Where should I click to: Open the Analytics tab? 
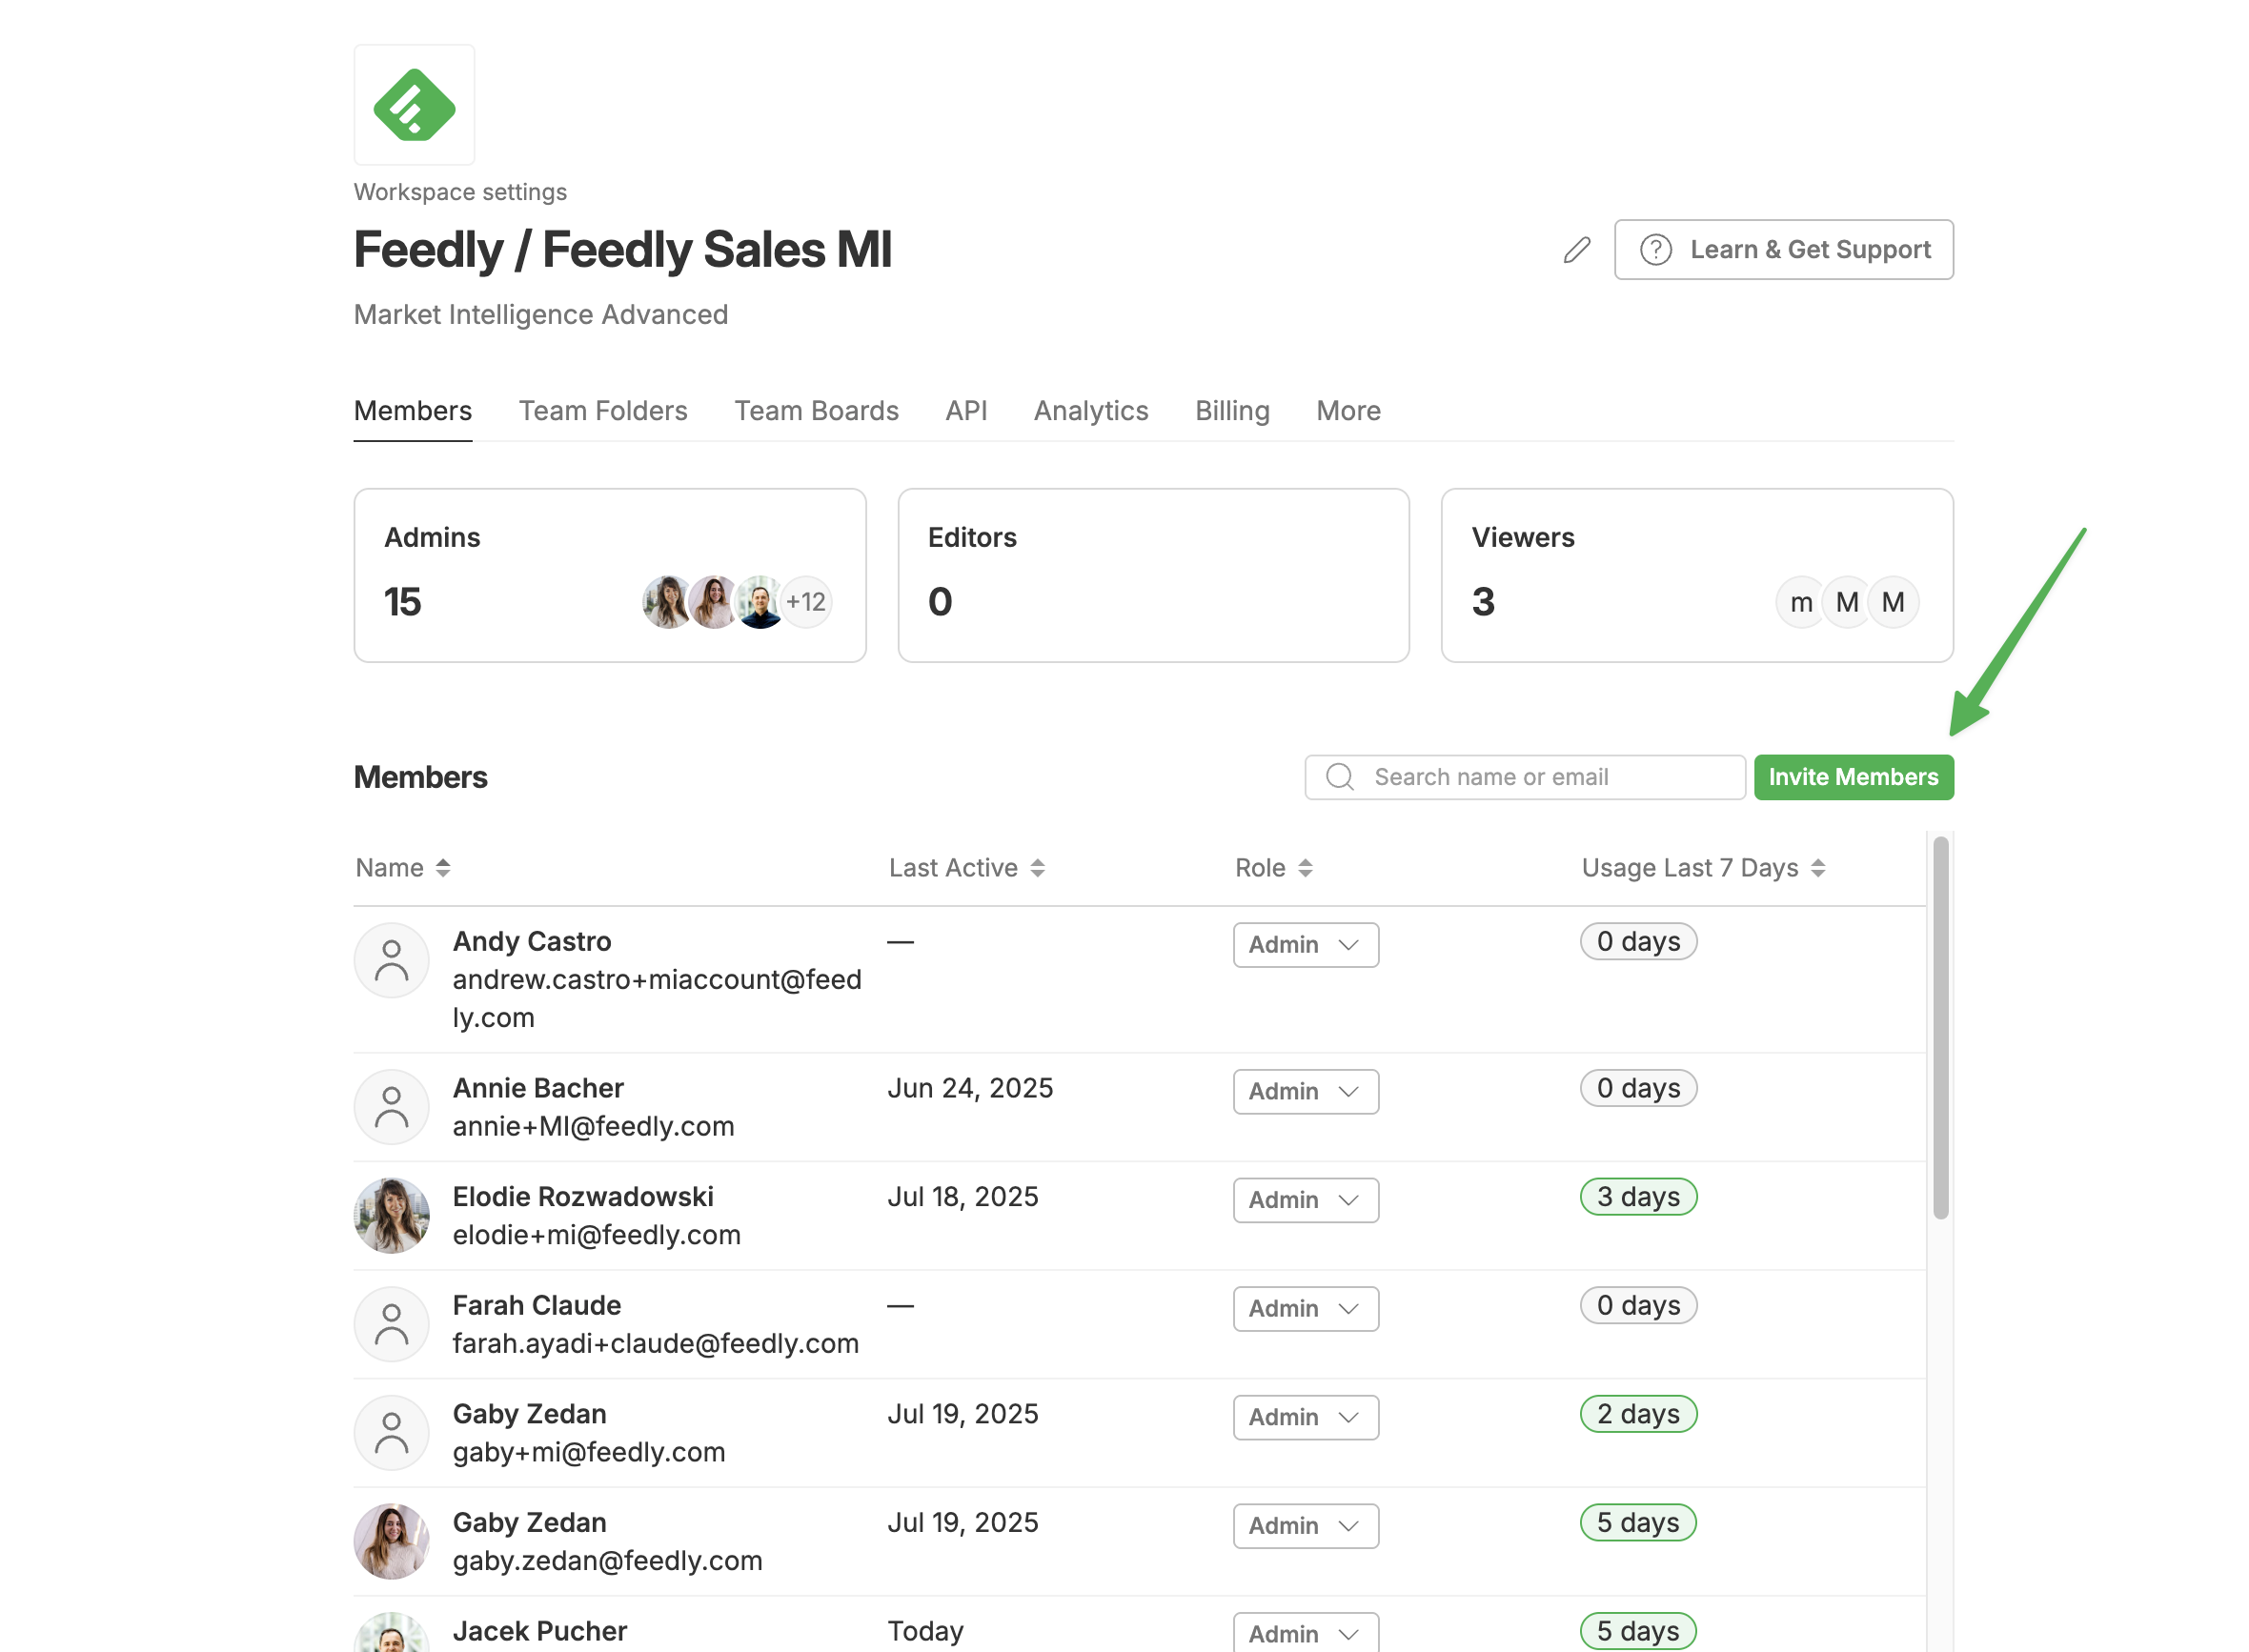[1091, 411]
